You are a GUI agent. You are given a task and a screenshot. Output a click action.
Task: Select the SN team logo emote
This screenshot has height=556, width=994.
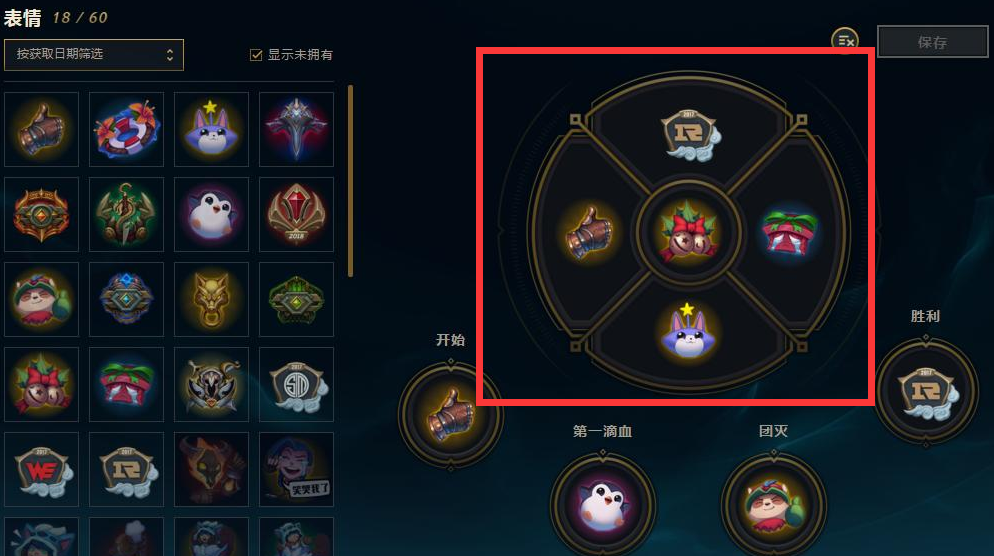coord(296,384)
